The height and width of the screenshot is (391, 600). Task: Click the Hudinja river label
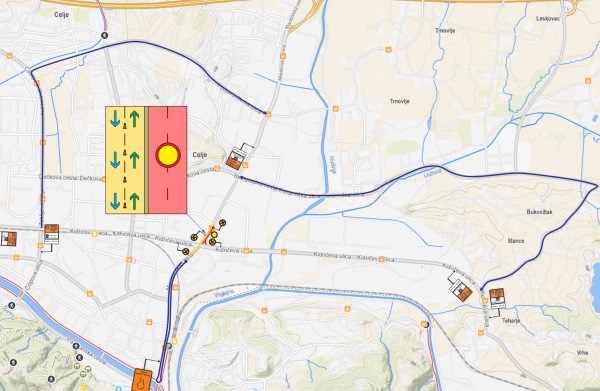[x=333, y=165]
